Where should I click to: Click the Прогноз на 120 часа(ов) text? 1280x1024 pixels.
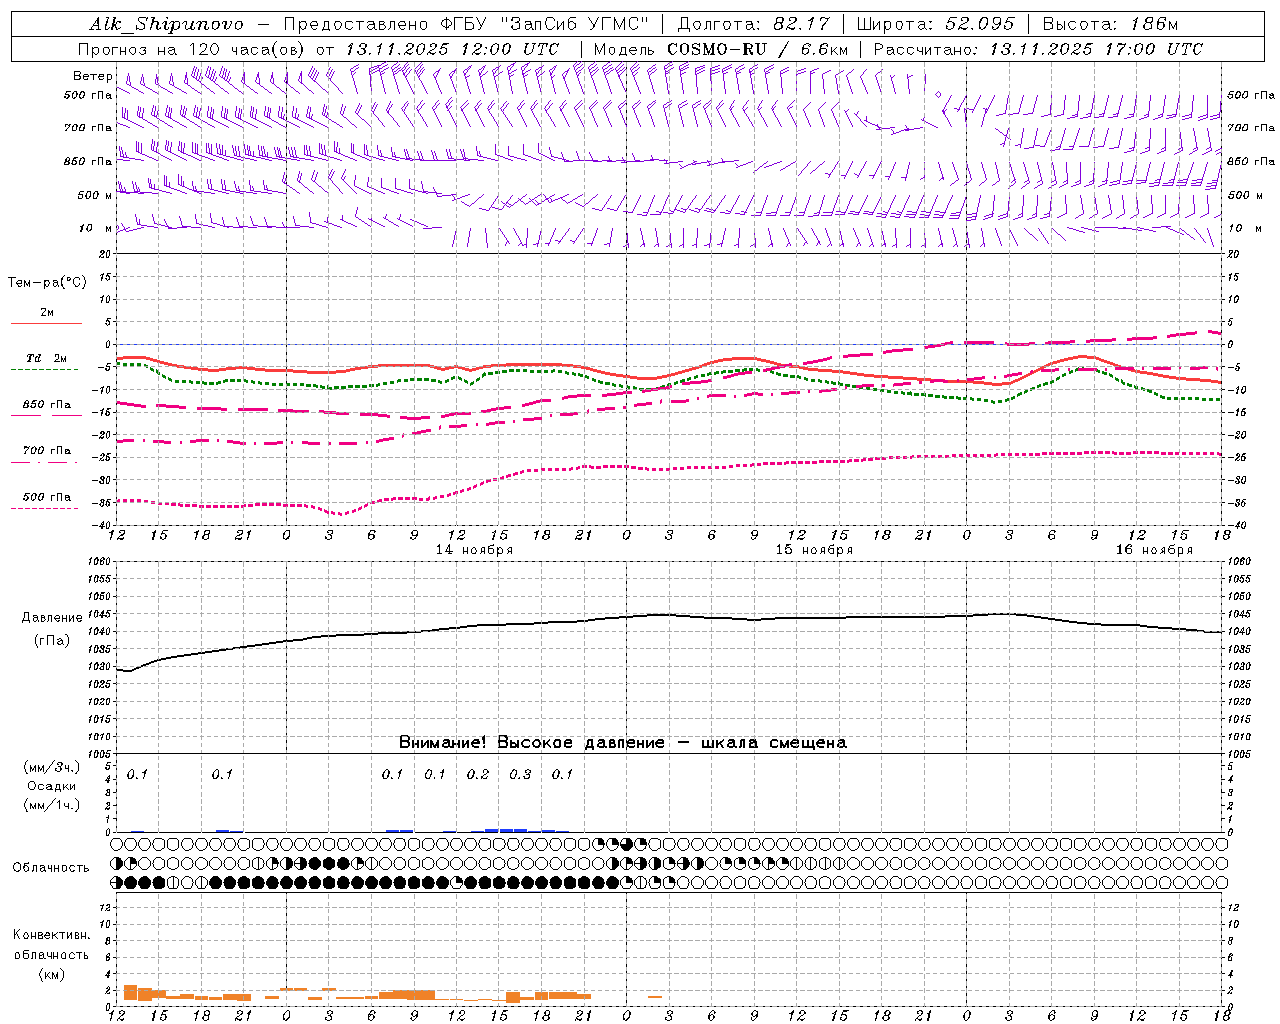pos(192,49)
